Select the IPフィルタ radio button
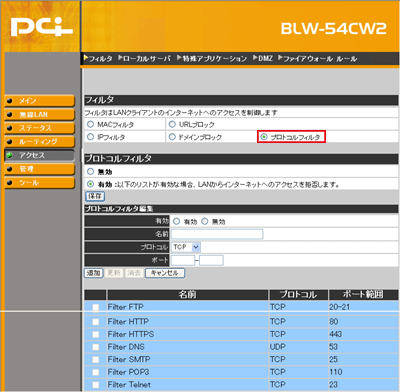The height and width of the screenshot is (392, 400). pyautogui.click(x=90, y=137)
